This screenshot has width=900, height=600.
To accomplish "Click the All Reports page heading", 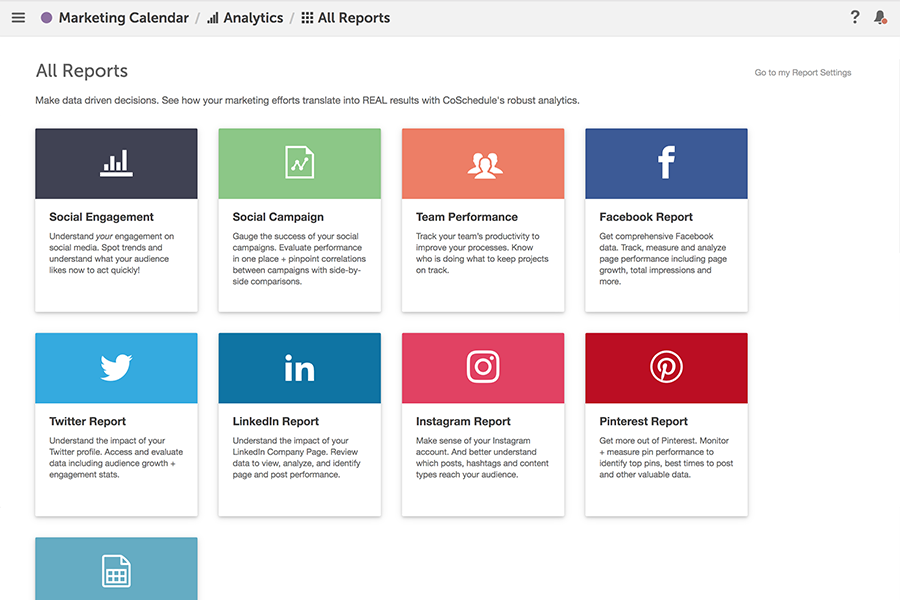I will [x=82, y=71].
